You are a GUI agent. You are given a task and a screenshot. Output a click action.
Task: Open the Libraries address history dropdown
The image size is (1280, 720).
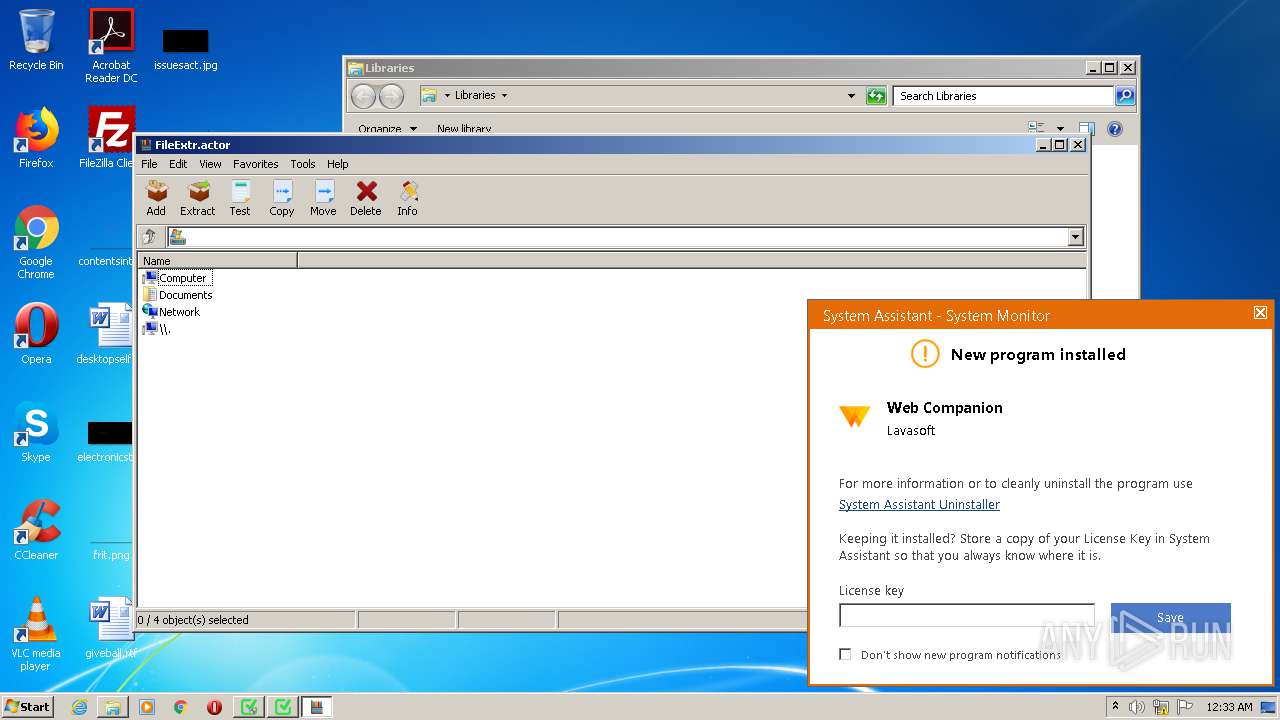point(851,96)
